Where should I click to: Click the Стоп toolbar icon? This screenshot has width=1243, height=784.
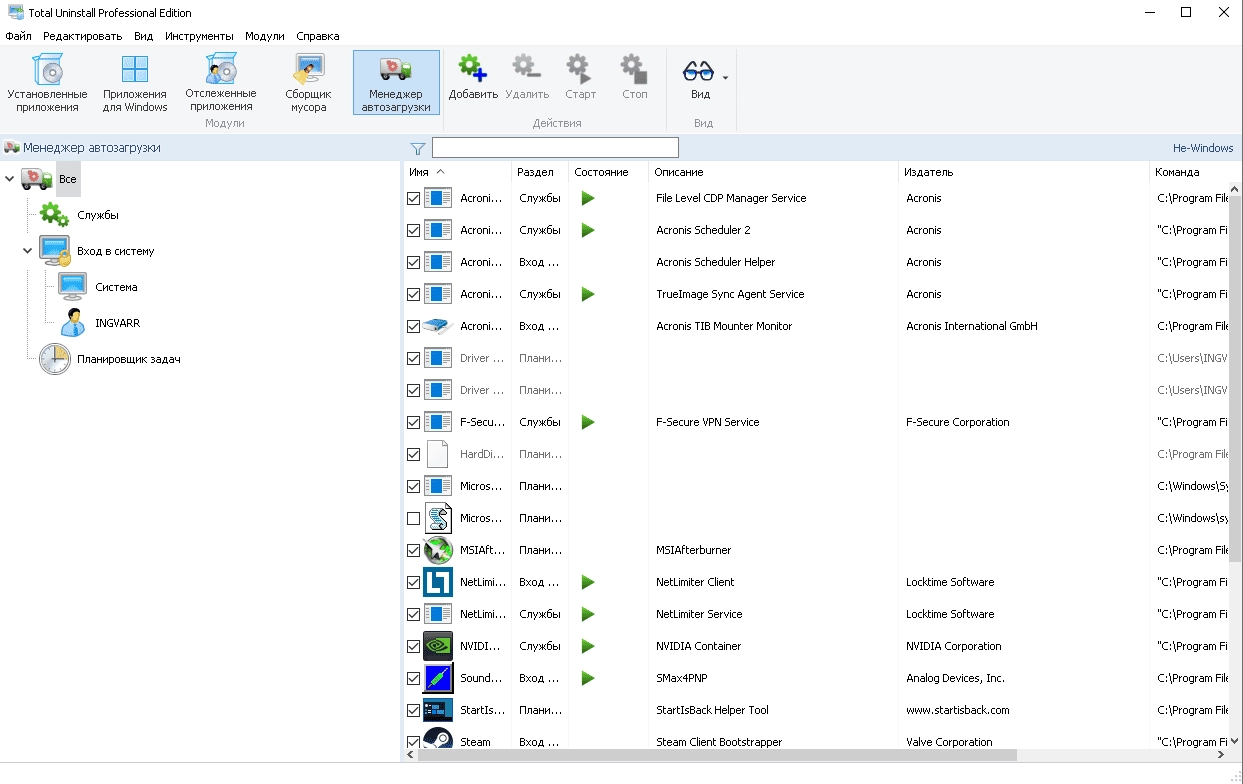(634, 70)
